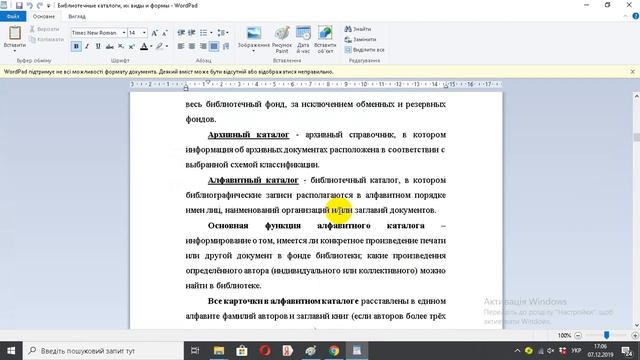This screenshot has width=640, height=360.
Task: Expand the bullet list style dropdown
Action: 211,33
